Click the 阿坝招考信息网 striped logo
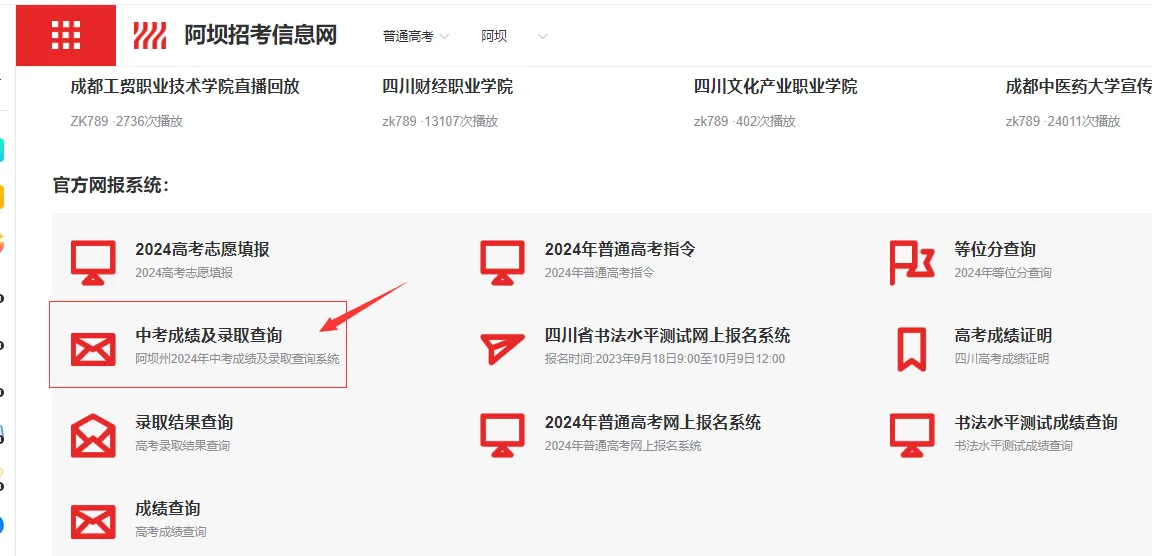The width and height of the screenshot is (1152, 556). point(150,35)
